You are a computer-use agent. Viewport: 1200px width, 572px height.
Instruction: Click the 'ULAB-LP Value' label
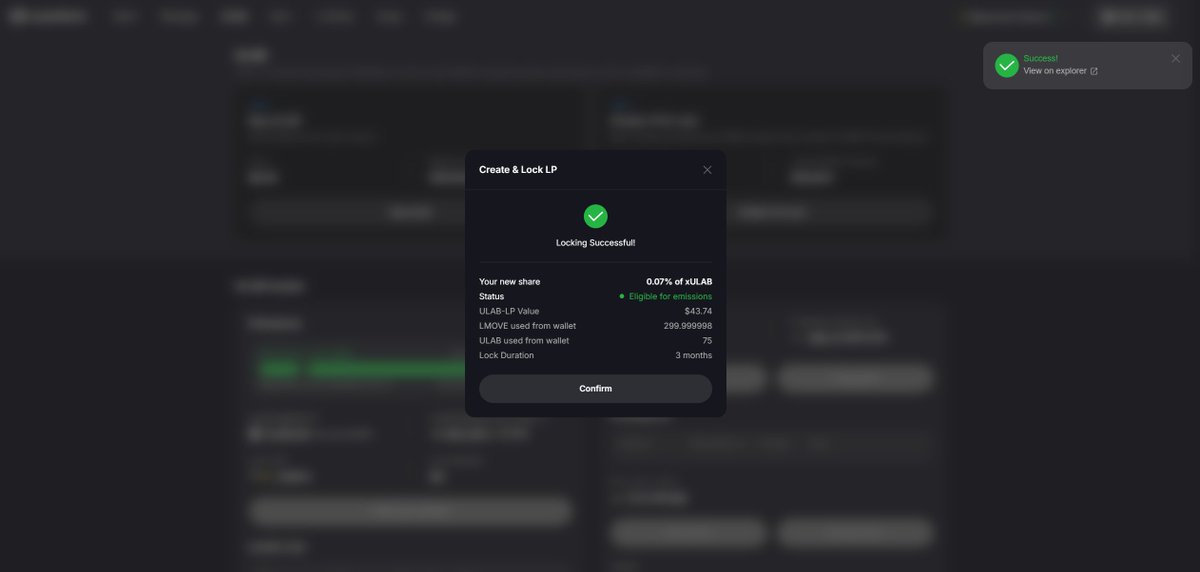(509, 312)
